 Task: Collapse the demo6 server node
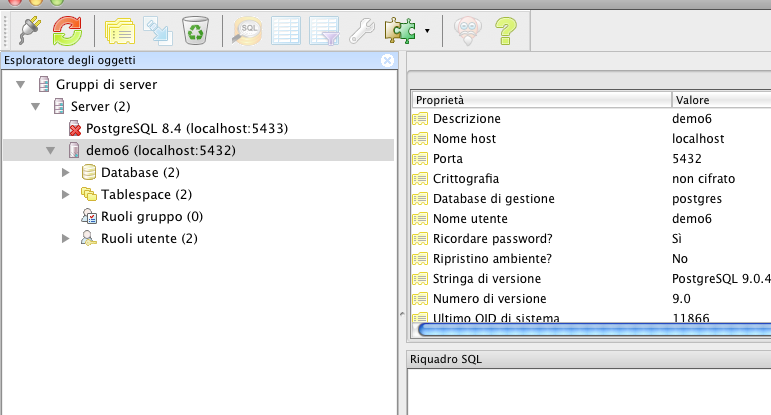[51, 150]
